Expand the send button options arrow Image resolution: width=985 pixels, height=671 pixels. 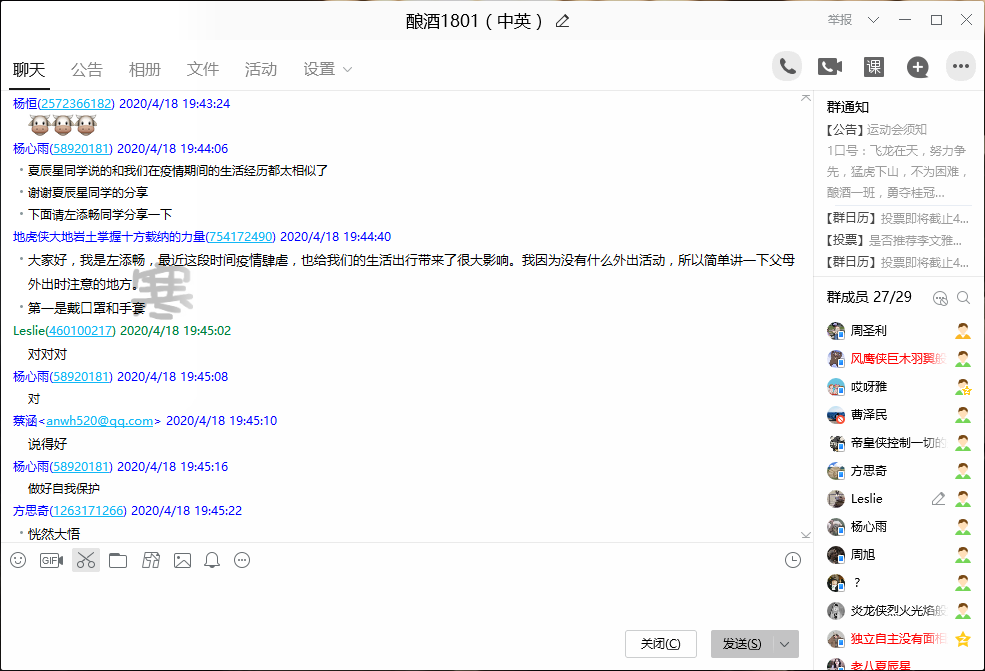click(x=786, y=644)
